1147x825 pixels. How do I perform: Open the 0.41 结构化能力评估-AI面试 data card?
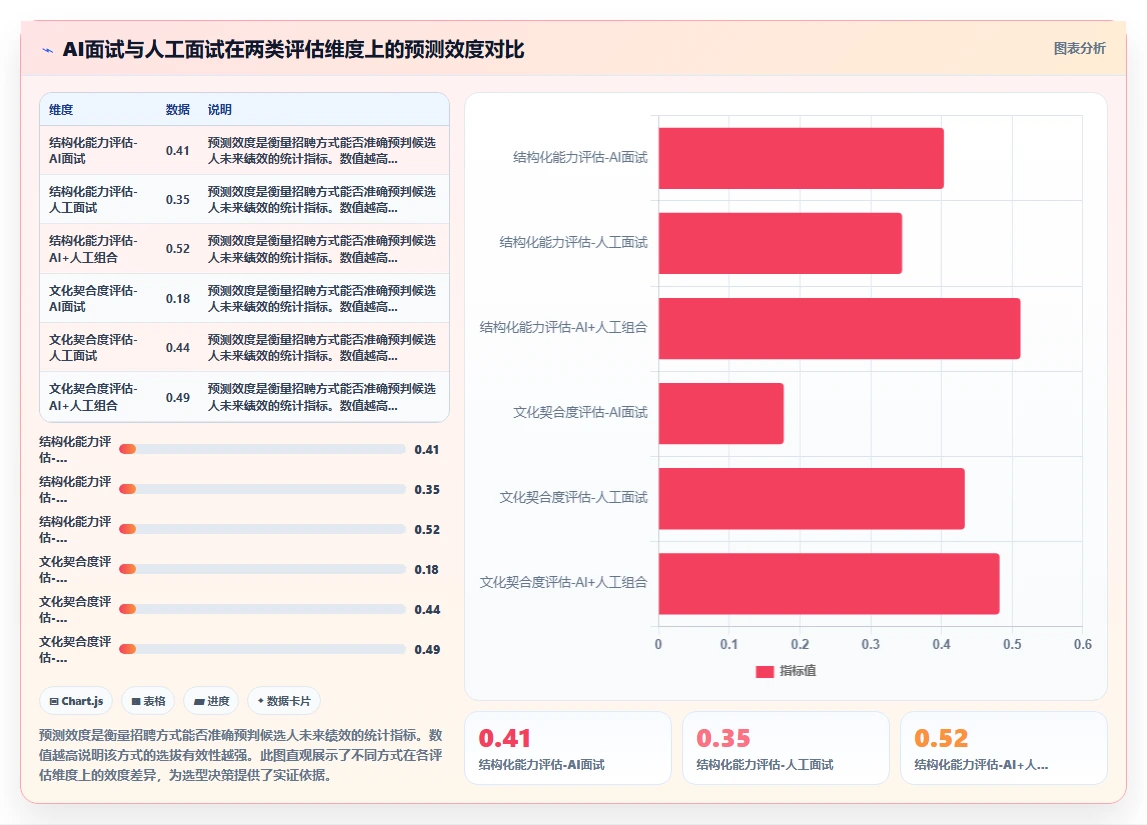pyautogui.click(x=568, y=748)
